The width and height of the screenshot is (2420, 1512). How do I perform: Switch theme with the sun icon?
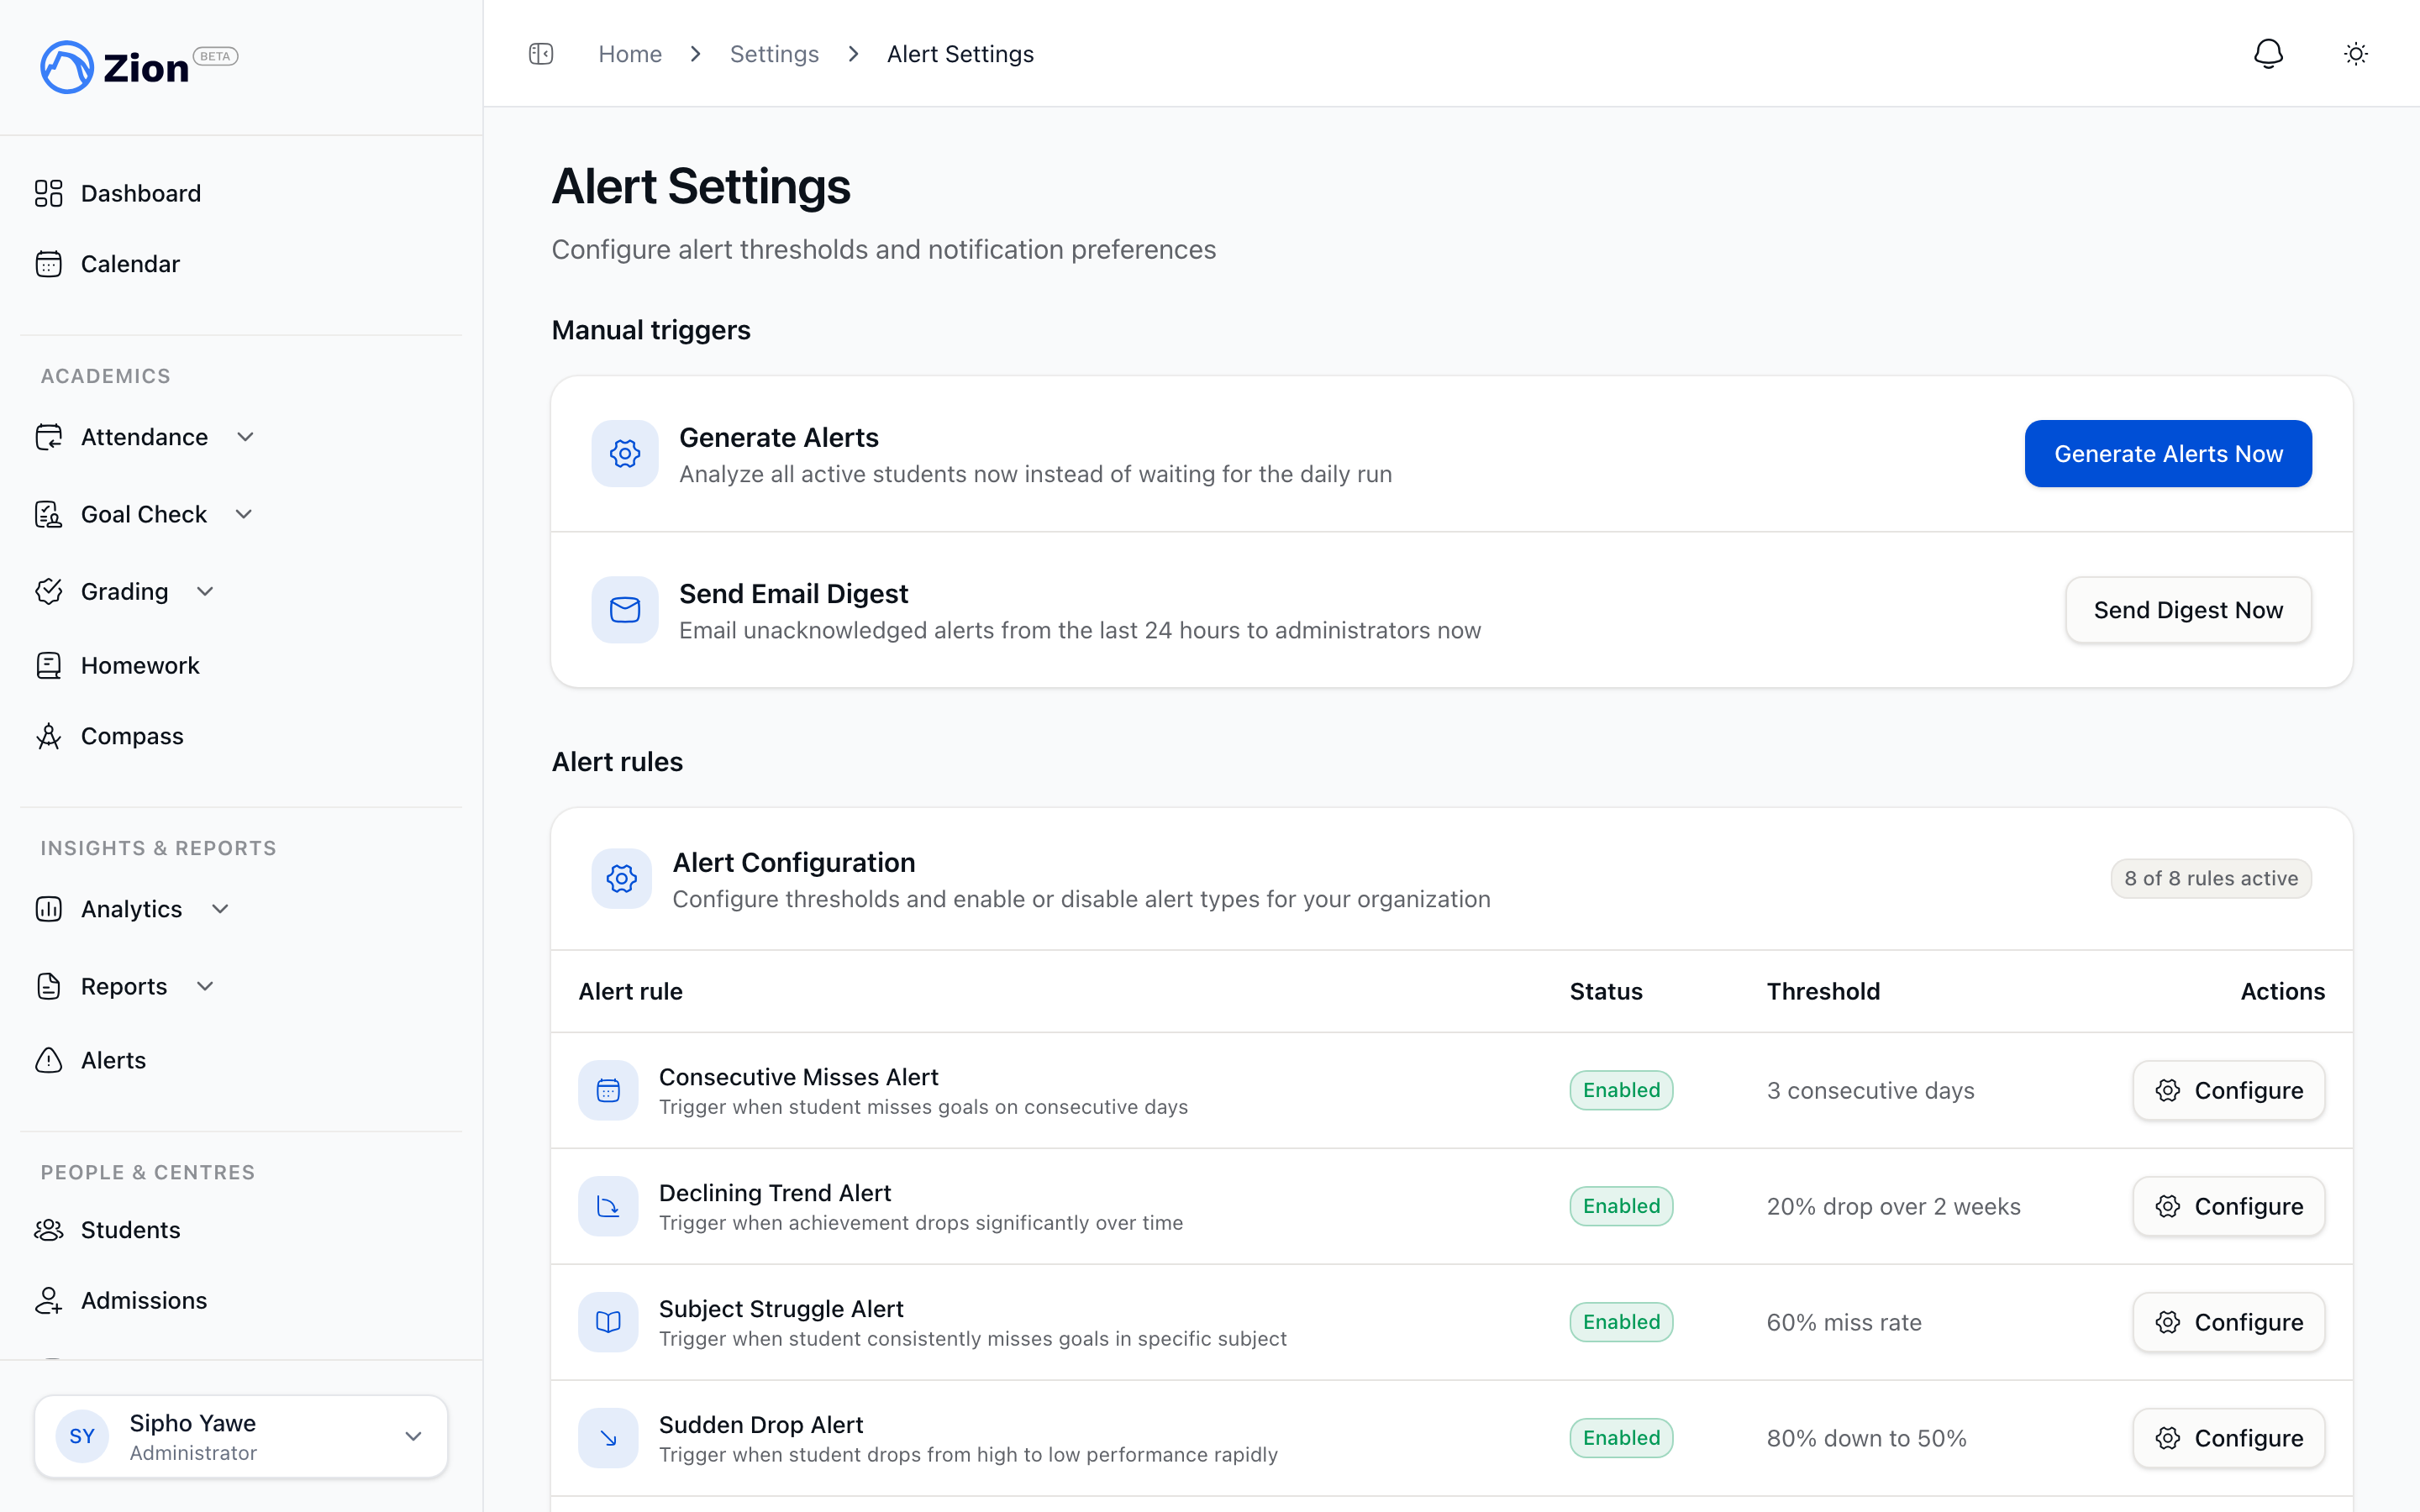click(x=2356, y=54)
